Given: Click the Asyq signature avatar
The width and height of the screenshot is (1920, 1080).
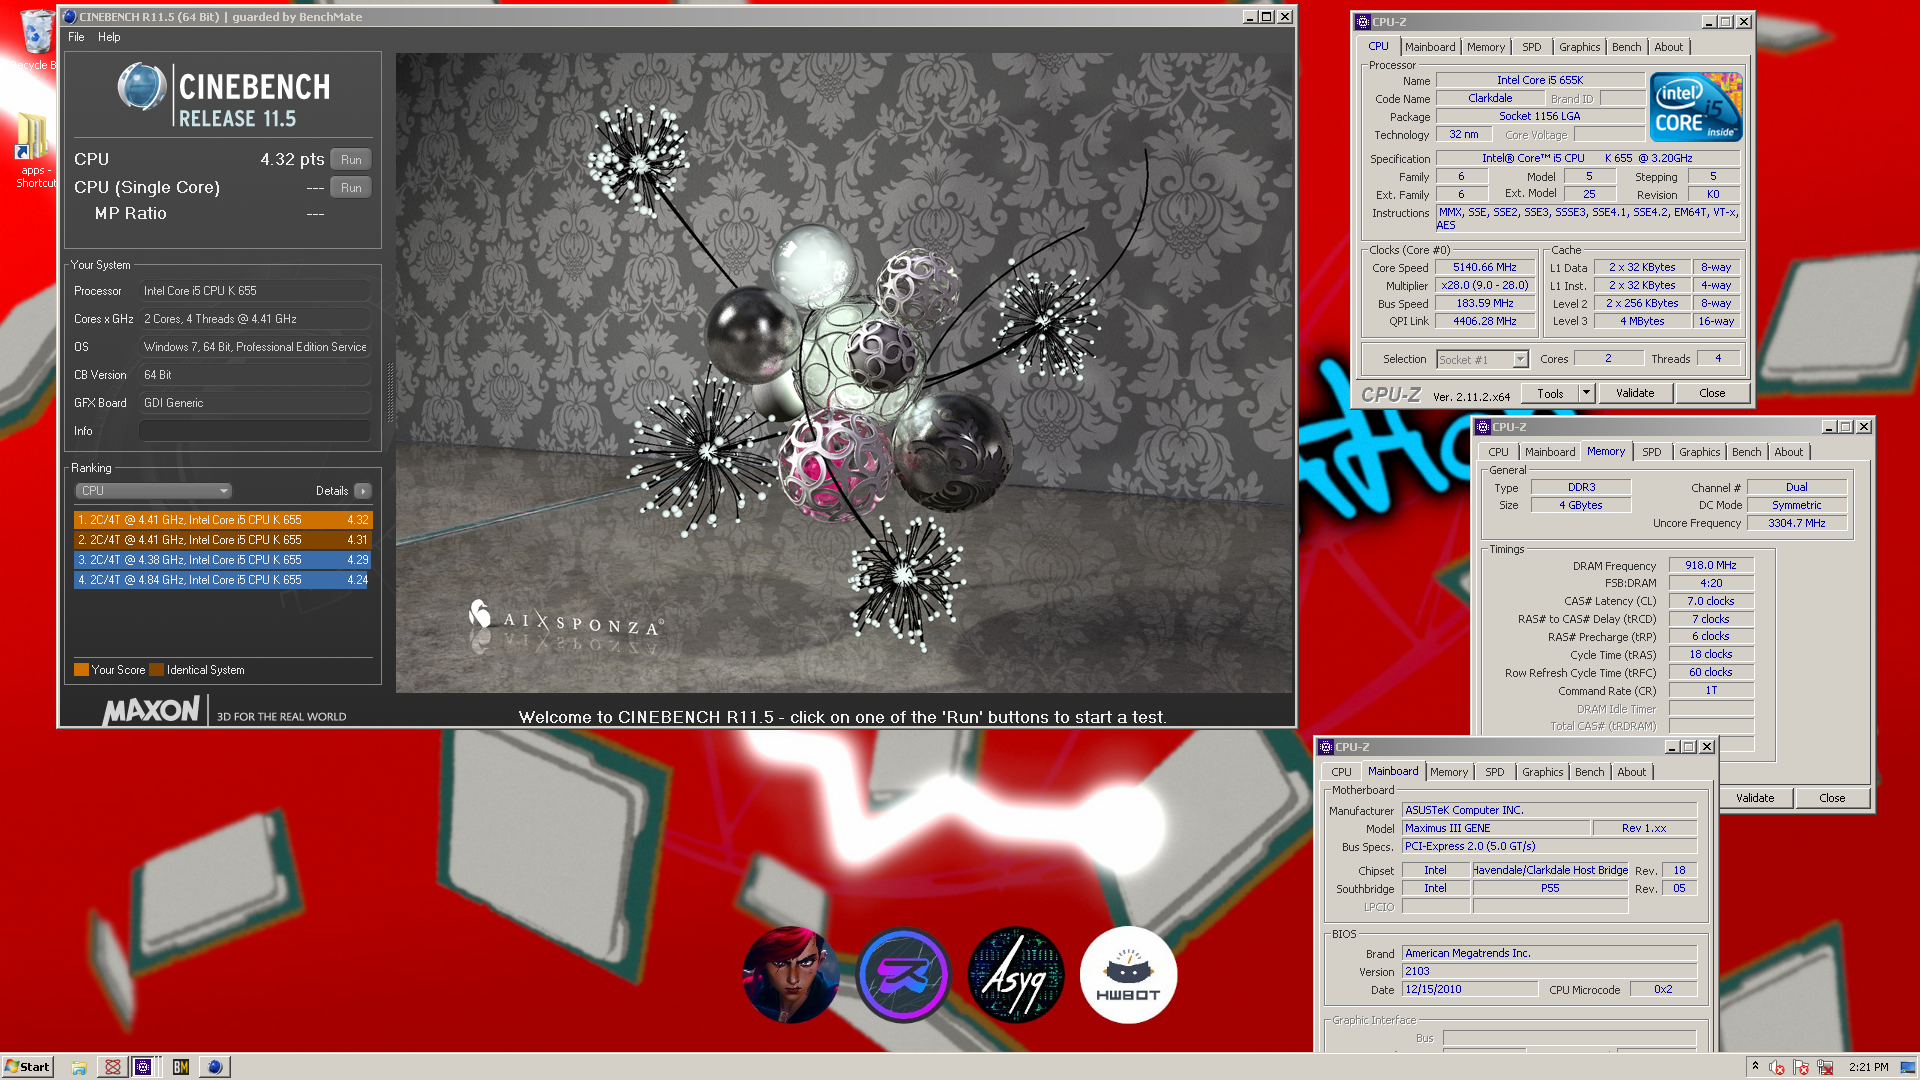Looking at the screenshot, I should tap(1016, 975).
